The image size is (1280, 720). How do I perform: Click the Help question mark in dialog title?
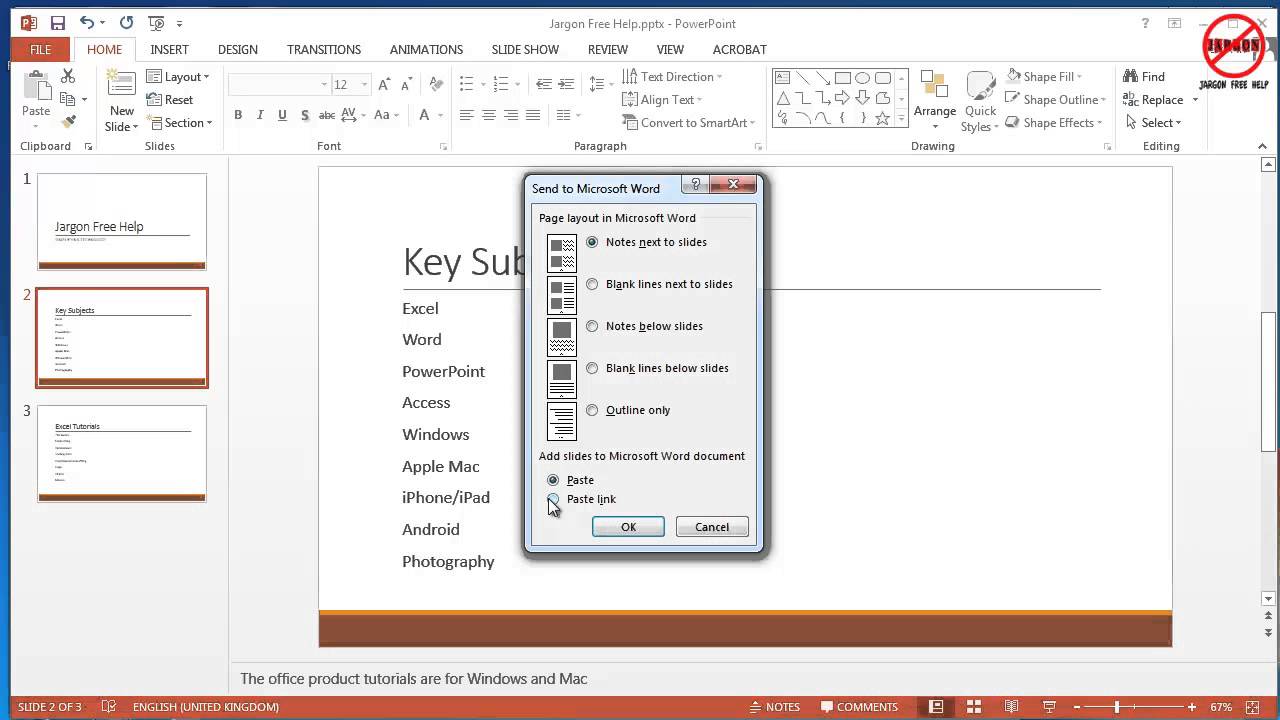tap(696, 184)
